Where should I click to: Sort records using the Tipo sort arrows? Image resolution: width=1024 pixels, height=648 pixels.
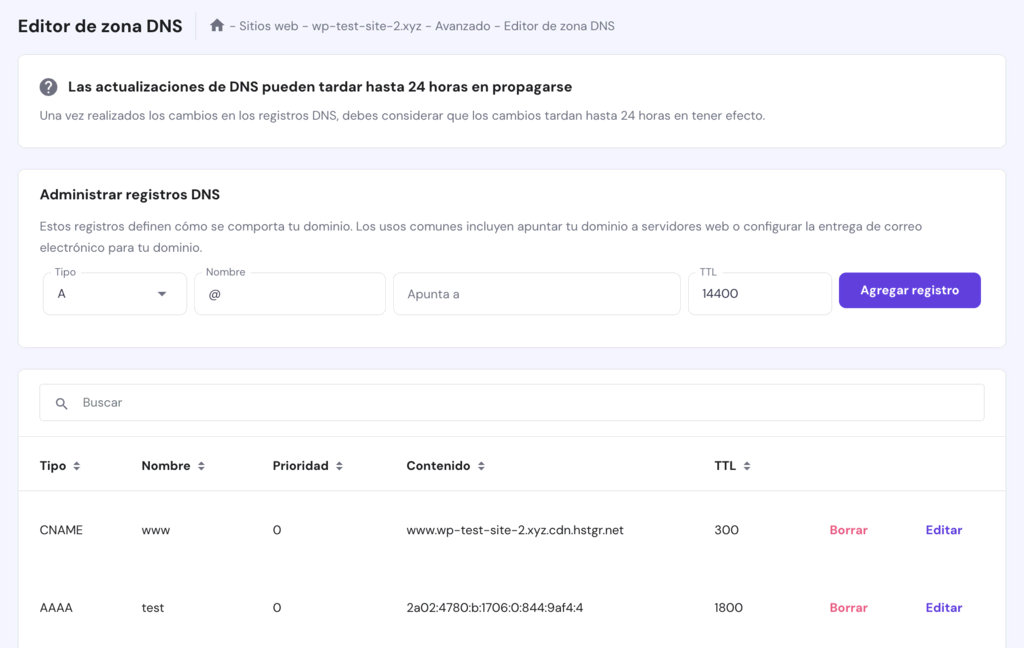pos(78,465)
